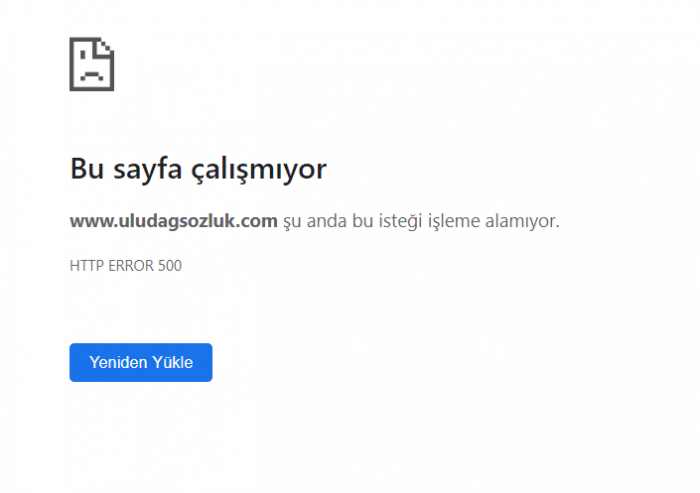Click the word sayfa in the heading

pos(148,170)
